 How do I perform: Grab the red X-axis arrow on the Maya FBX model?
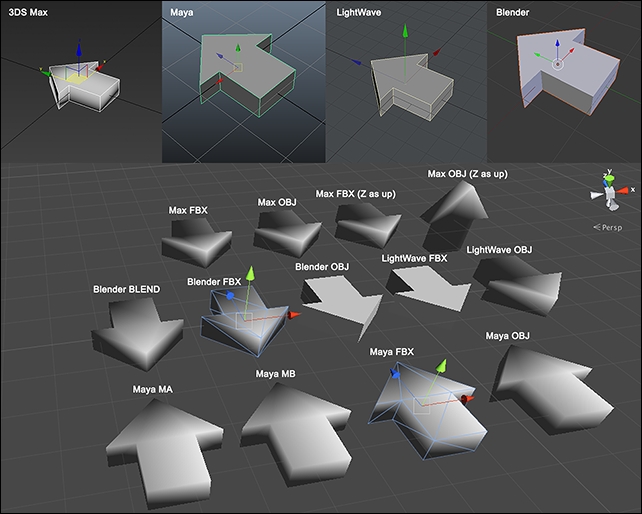click(x=467, y=399)
